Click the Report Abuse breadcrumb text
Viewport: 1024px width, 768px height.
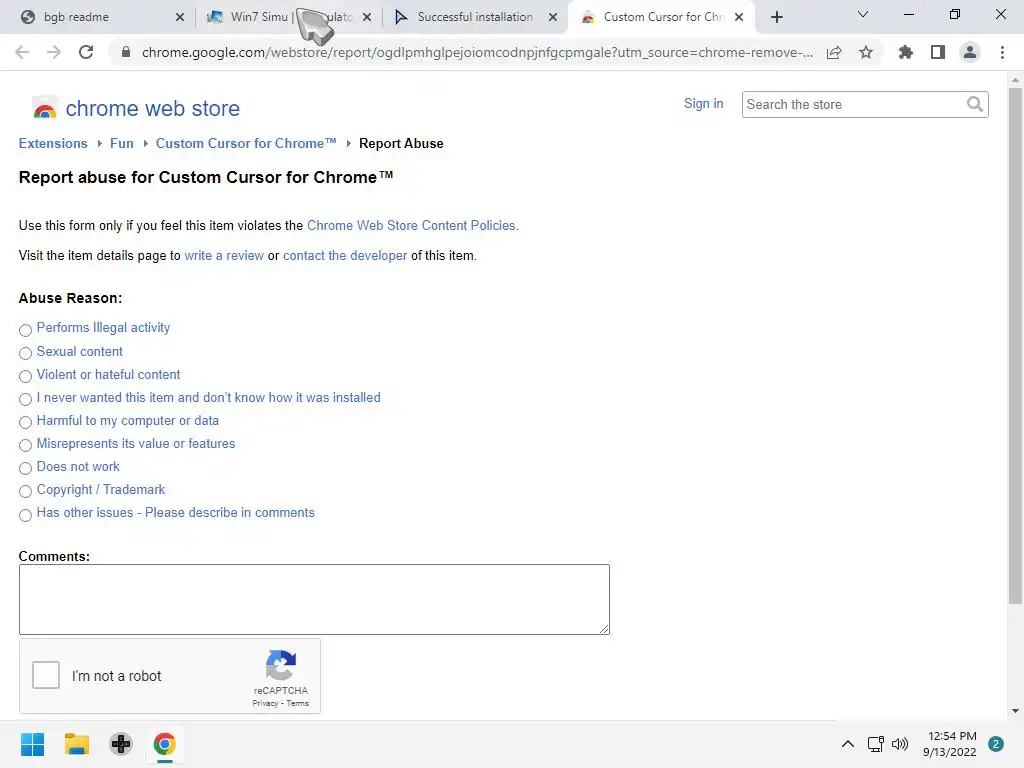click(401, 144)
